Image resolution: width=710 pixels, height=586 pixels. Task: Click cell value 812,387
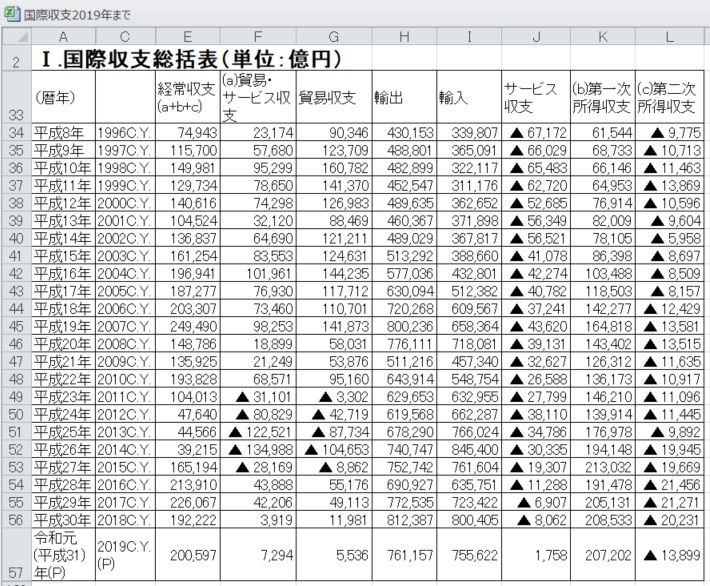[404, 520]
